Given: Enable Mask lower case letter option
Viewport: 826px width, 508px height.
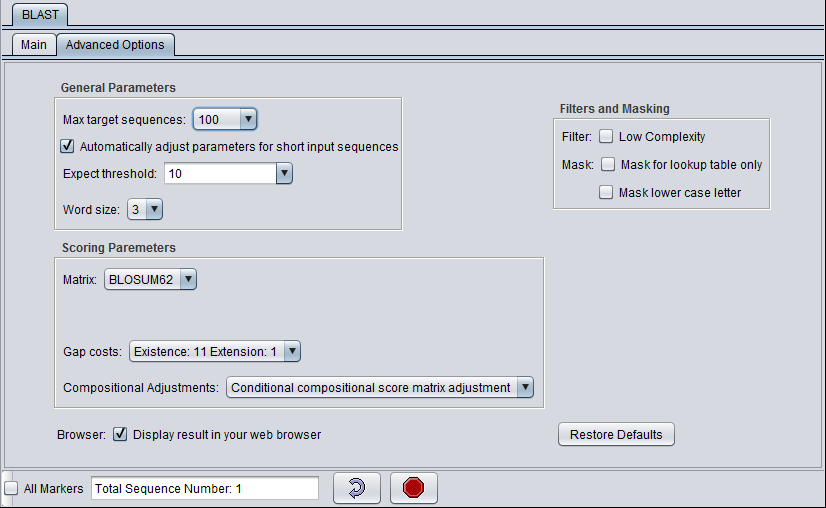Looking at the screenshot, I should 606,193.
